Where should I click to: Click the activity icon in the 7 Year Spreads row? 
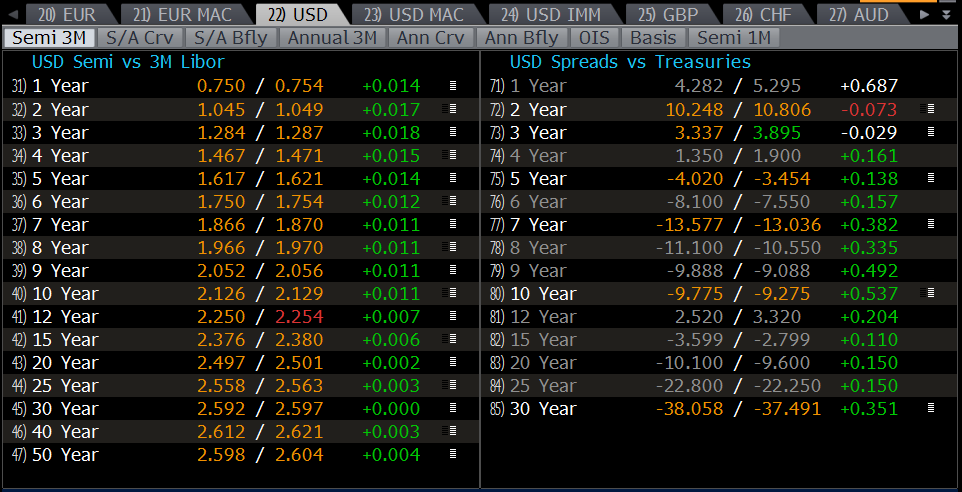pos(931,224)
